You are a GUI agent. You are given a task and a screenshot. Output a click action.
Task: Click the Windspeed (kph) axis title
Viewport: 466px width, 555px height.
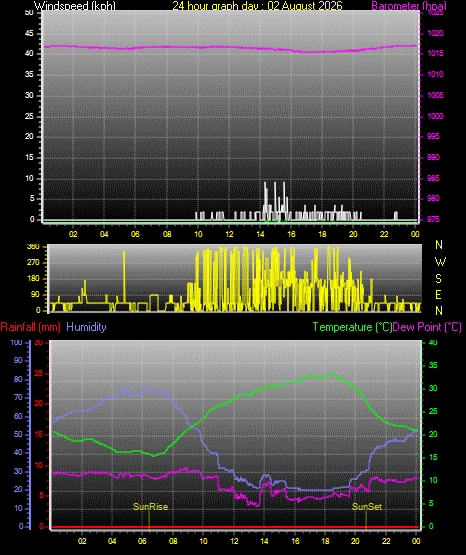[x=75, y=6]
